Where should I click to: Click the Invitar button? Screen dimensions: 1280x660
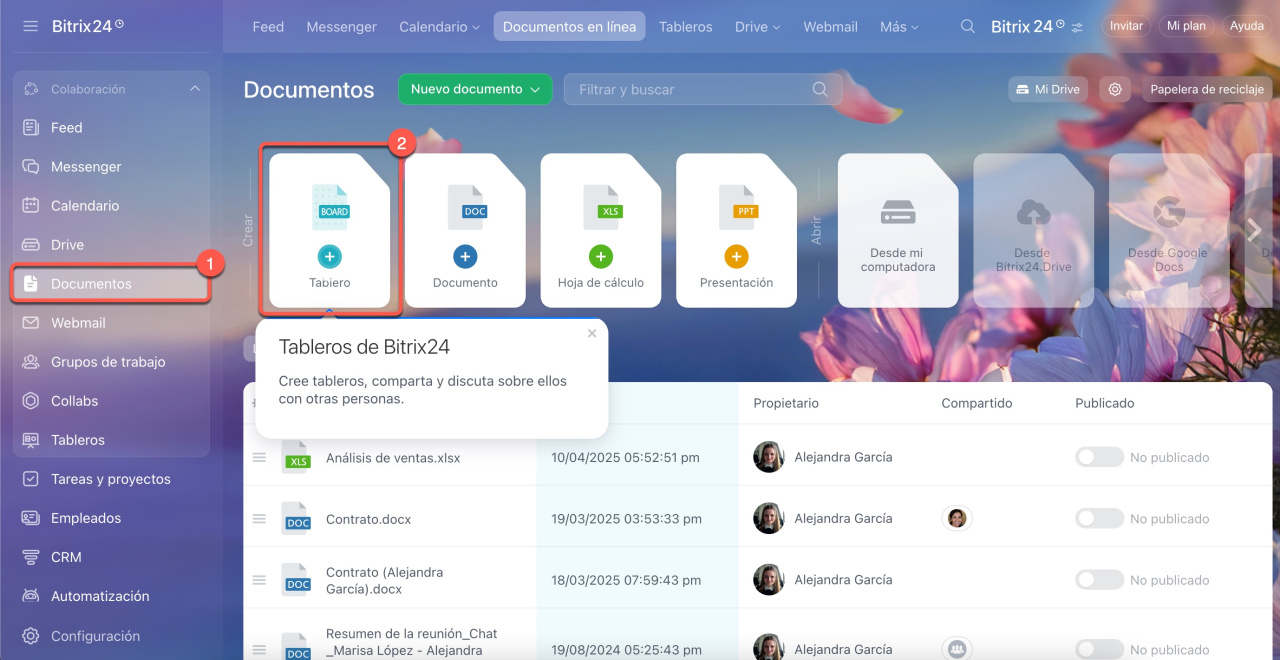[1126, 26]
